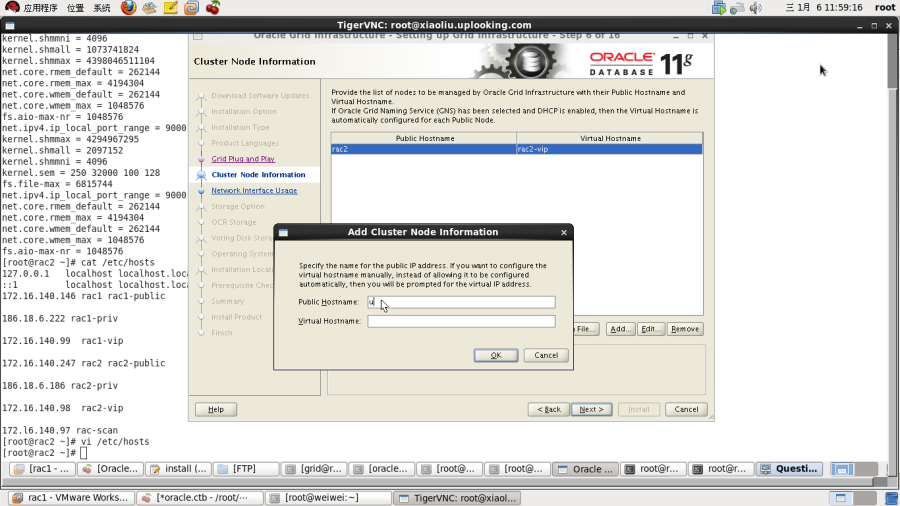The image size is (900, 506).
Task: Open the 应用程序 Applications menu
Action: (x=40, y=7)
